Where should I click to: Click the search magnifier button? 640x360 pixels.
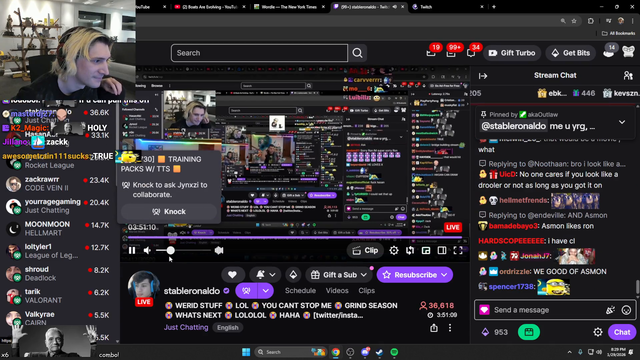pyautogui.click(x=358, y=53)
